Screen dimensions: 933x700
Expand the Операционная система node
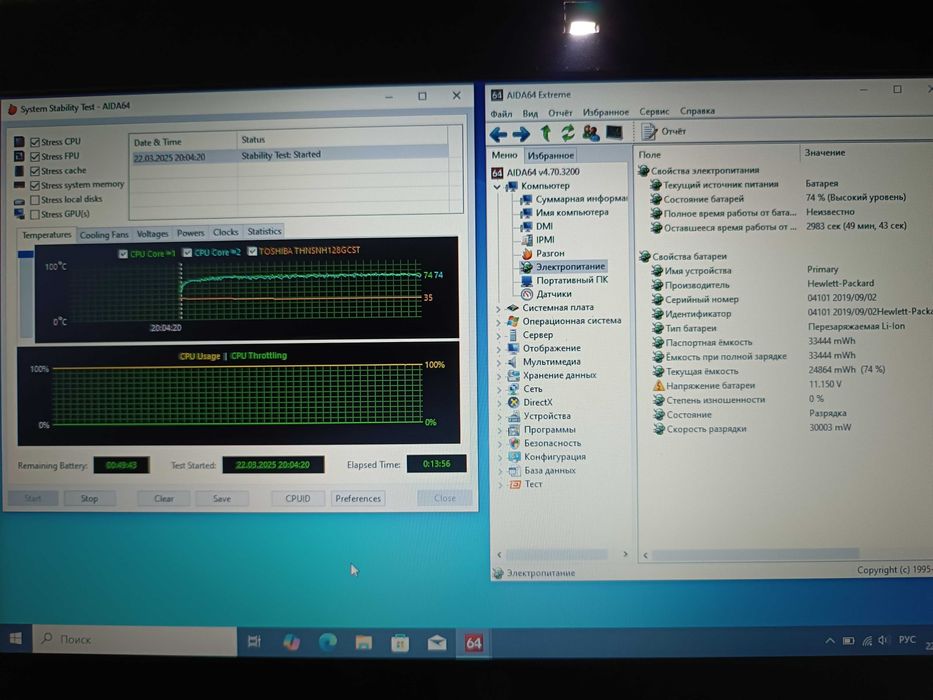click(499, 322)
